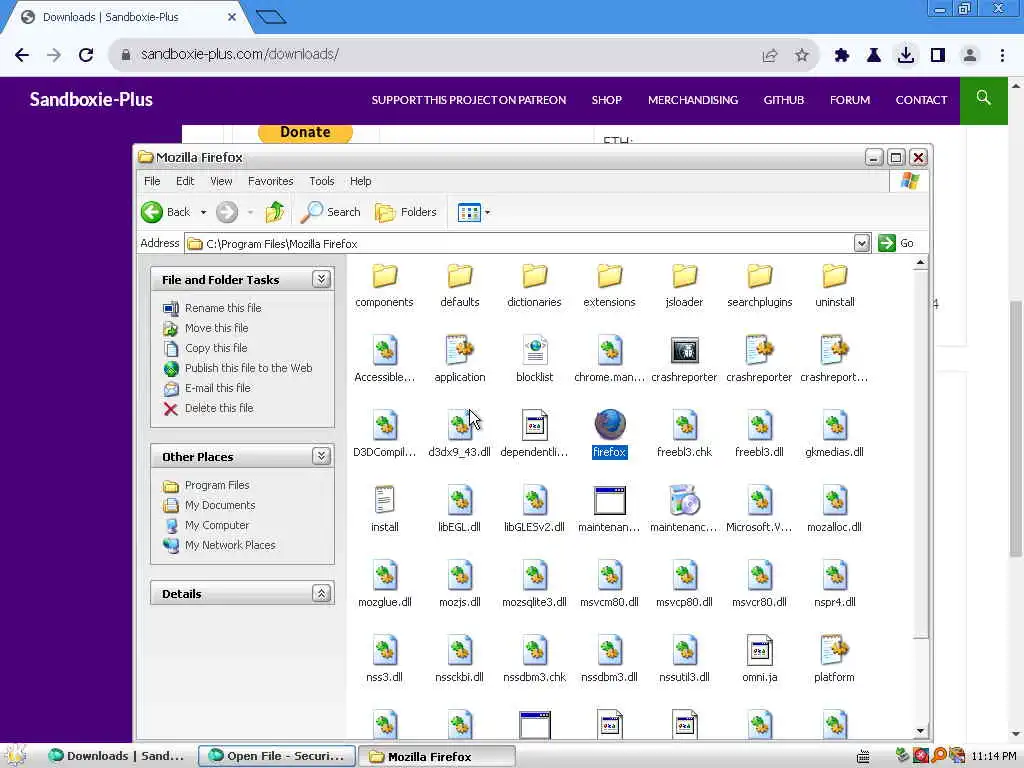The height and width of the screenshot is (768, 1024).
Task: Collapse the File and Folder Tasks panel
Action: tap(321, 280)
